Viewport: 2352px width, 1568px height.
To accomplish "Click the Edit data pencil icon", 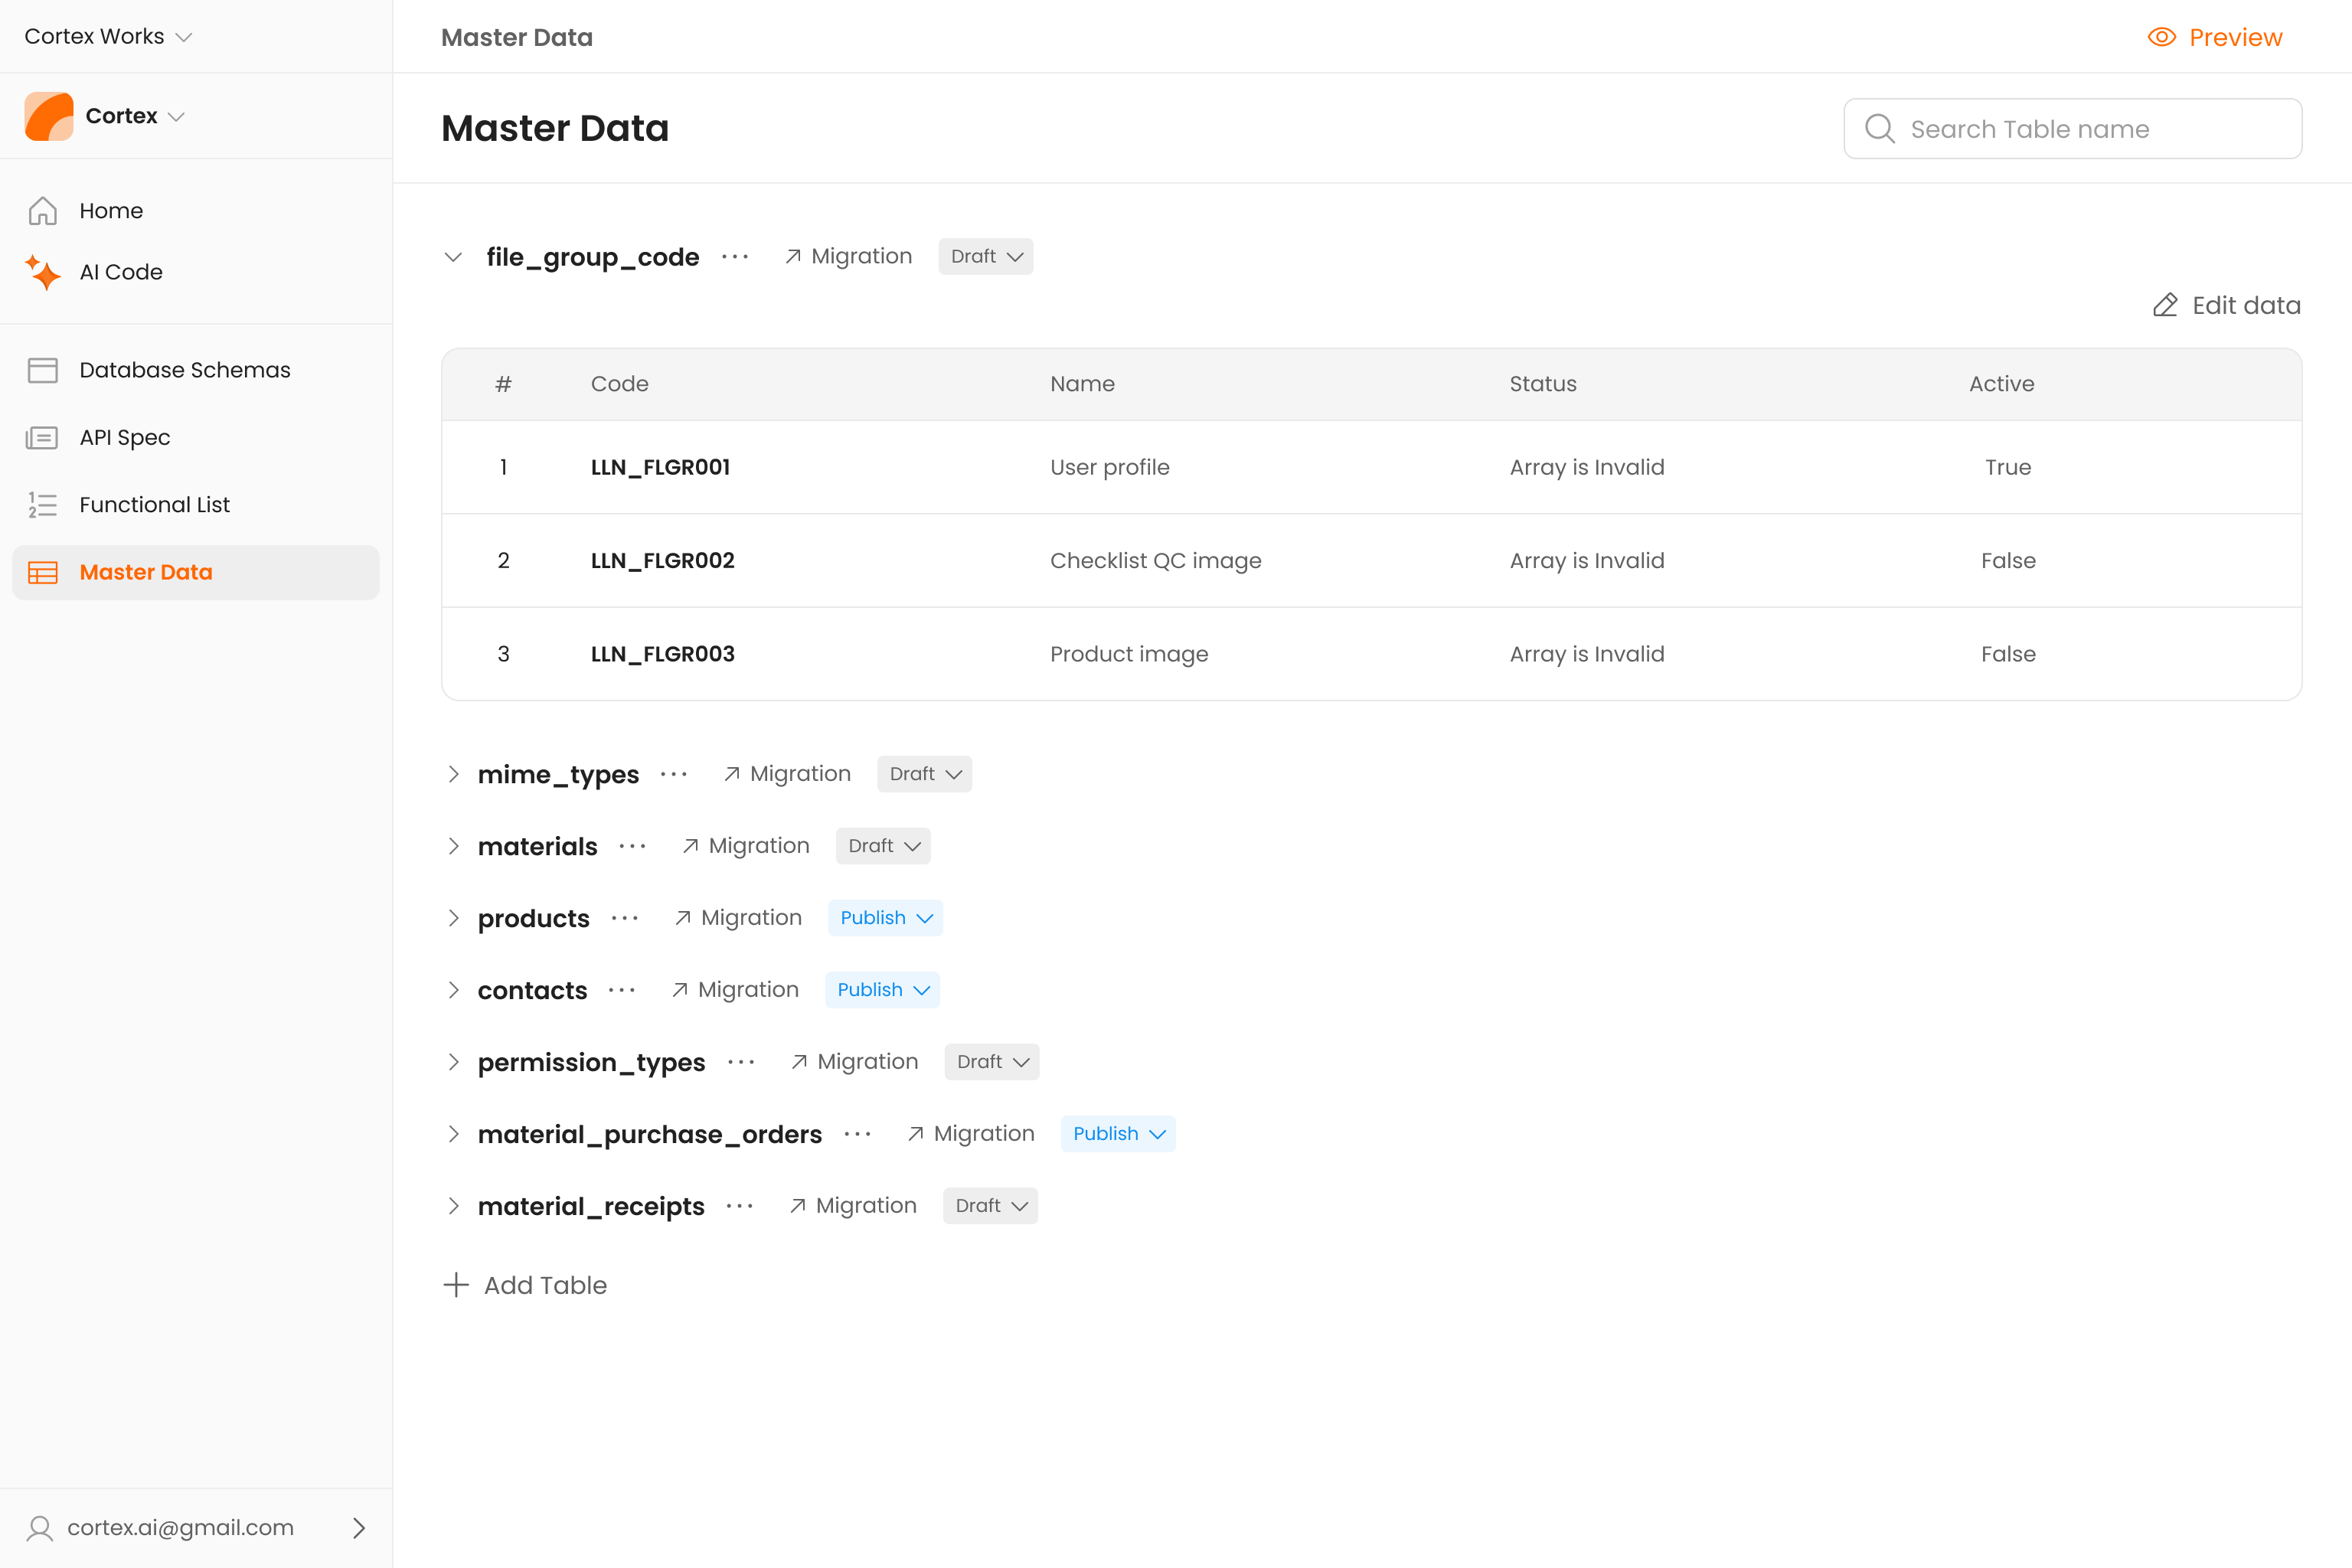I will (2165, 305).
